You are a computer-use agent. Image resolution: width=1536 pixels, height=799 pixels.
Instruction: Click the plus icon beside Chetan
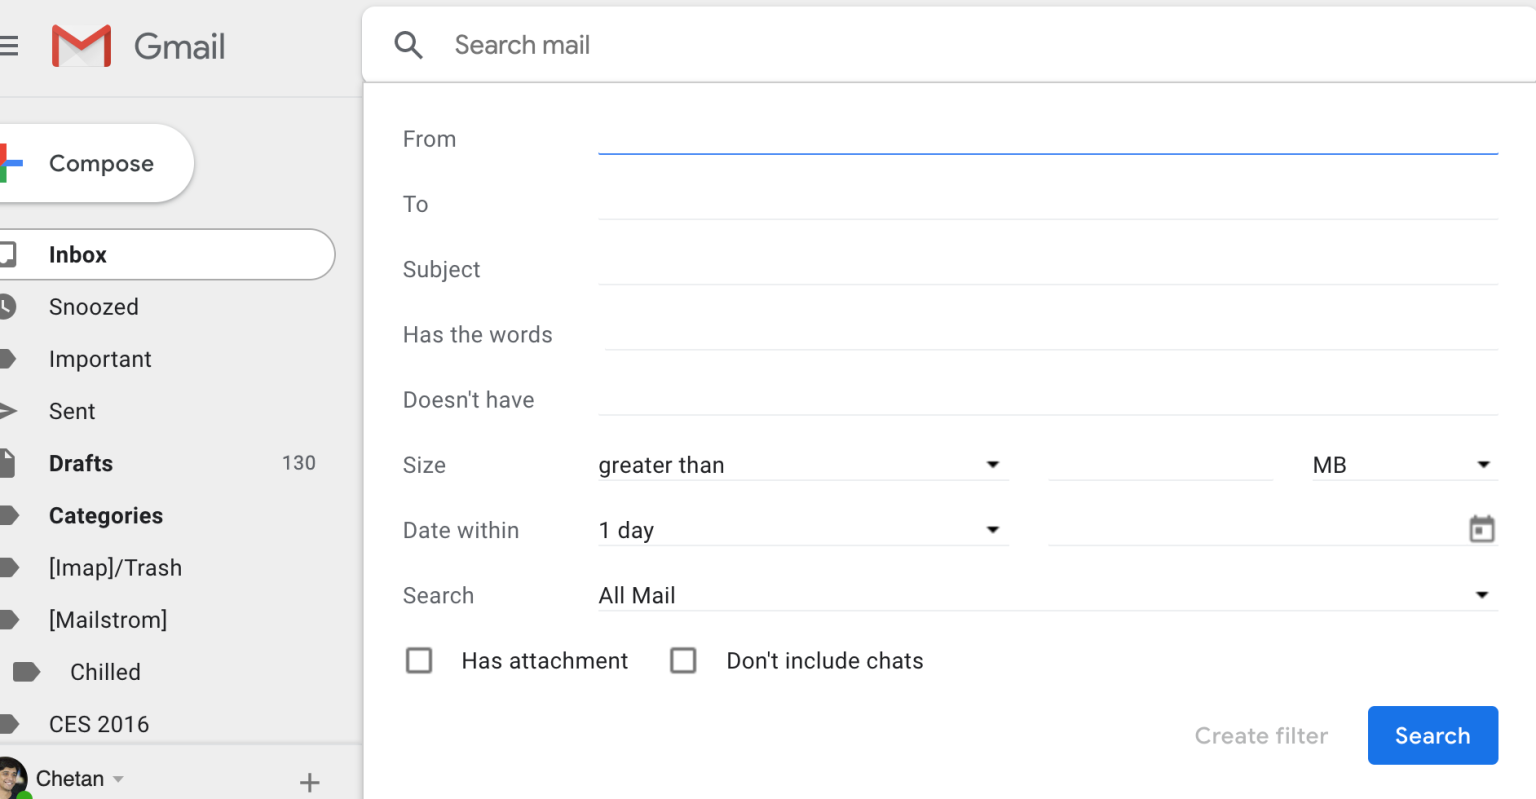[310, 782]
